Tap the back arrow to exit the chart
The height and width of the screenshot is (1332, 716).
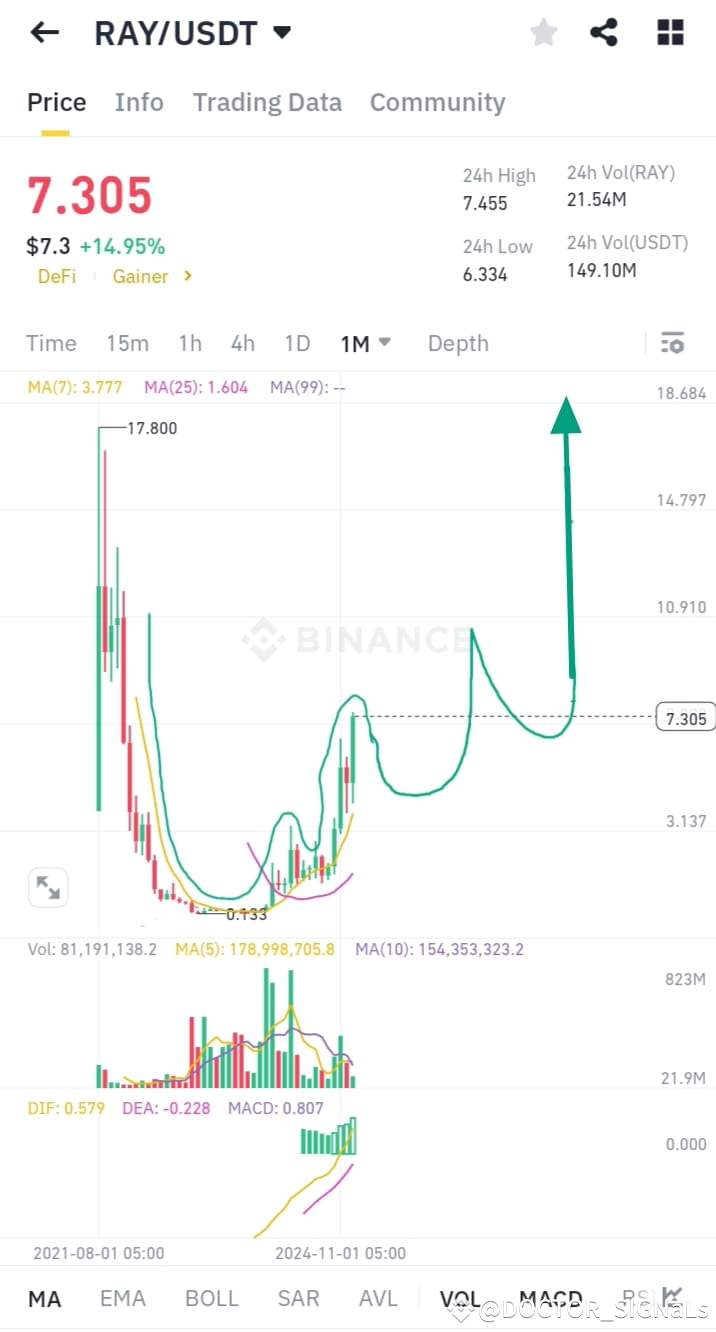click(x=43, y=31)
